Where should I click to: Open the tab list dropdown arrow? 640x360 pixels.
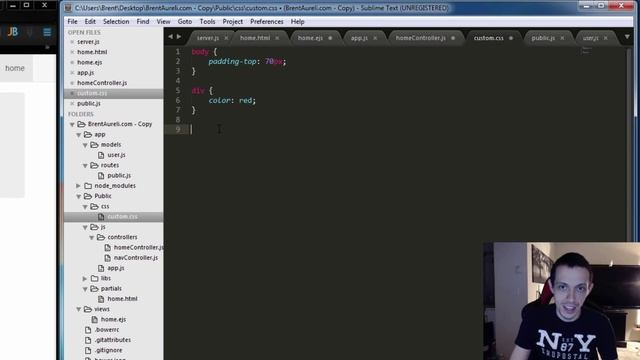click(x=627, y=37)
